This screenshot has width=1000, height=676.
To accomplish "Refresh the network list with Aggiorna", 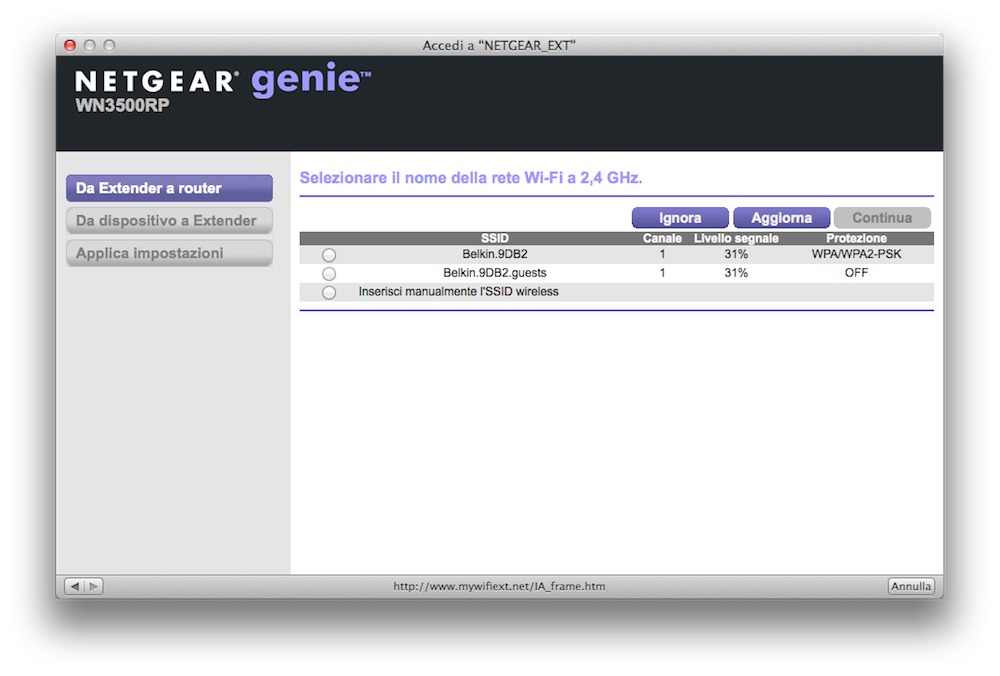I will coord(781,218).
